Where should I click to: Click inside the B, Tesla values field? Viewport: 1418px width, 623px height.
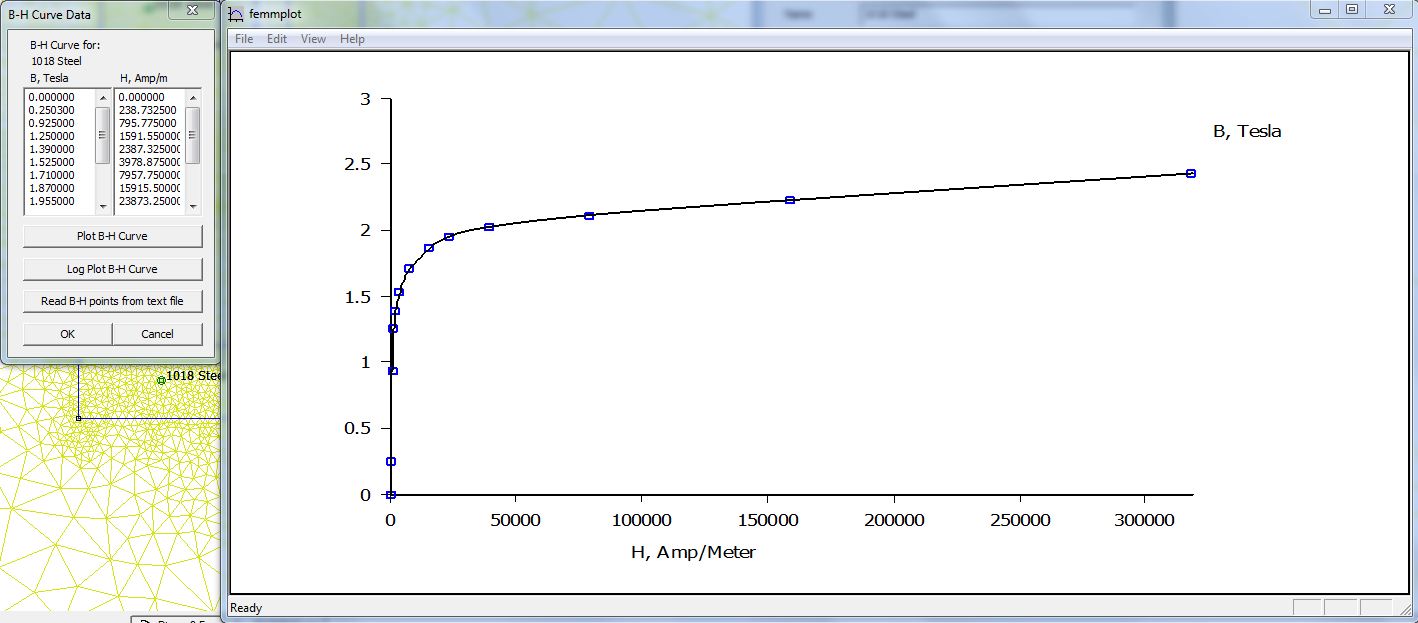tap(60, 150)
